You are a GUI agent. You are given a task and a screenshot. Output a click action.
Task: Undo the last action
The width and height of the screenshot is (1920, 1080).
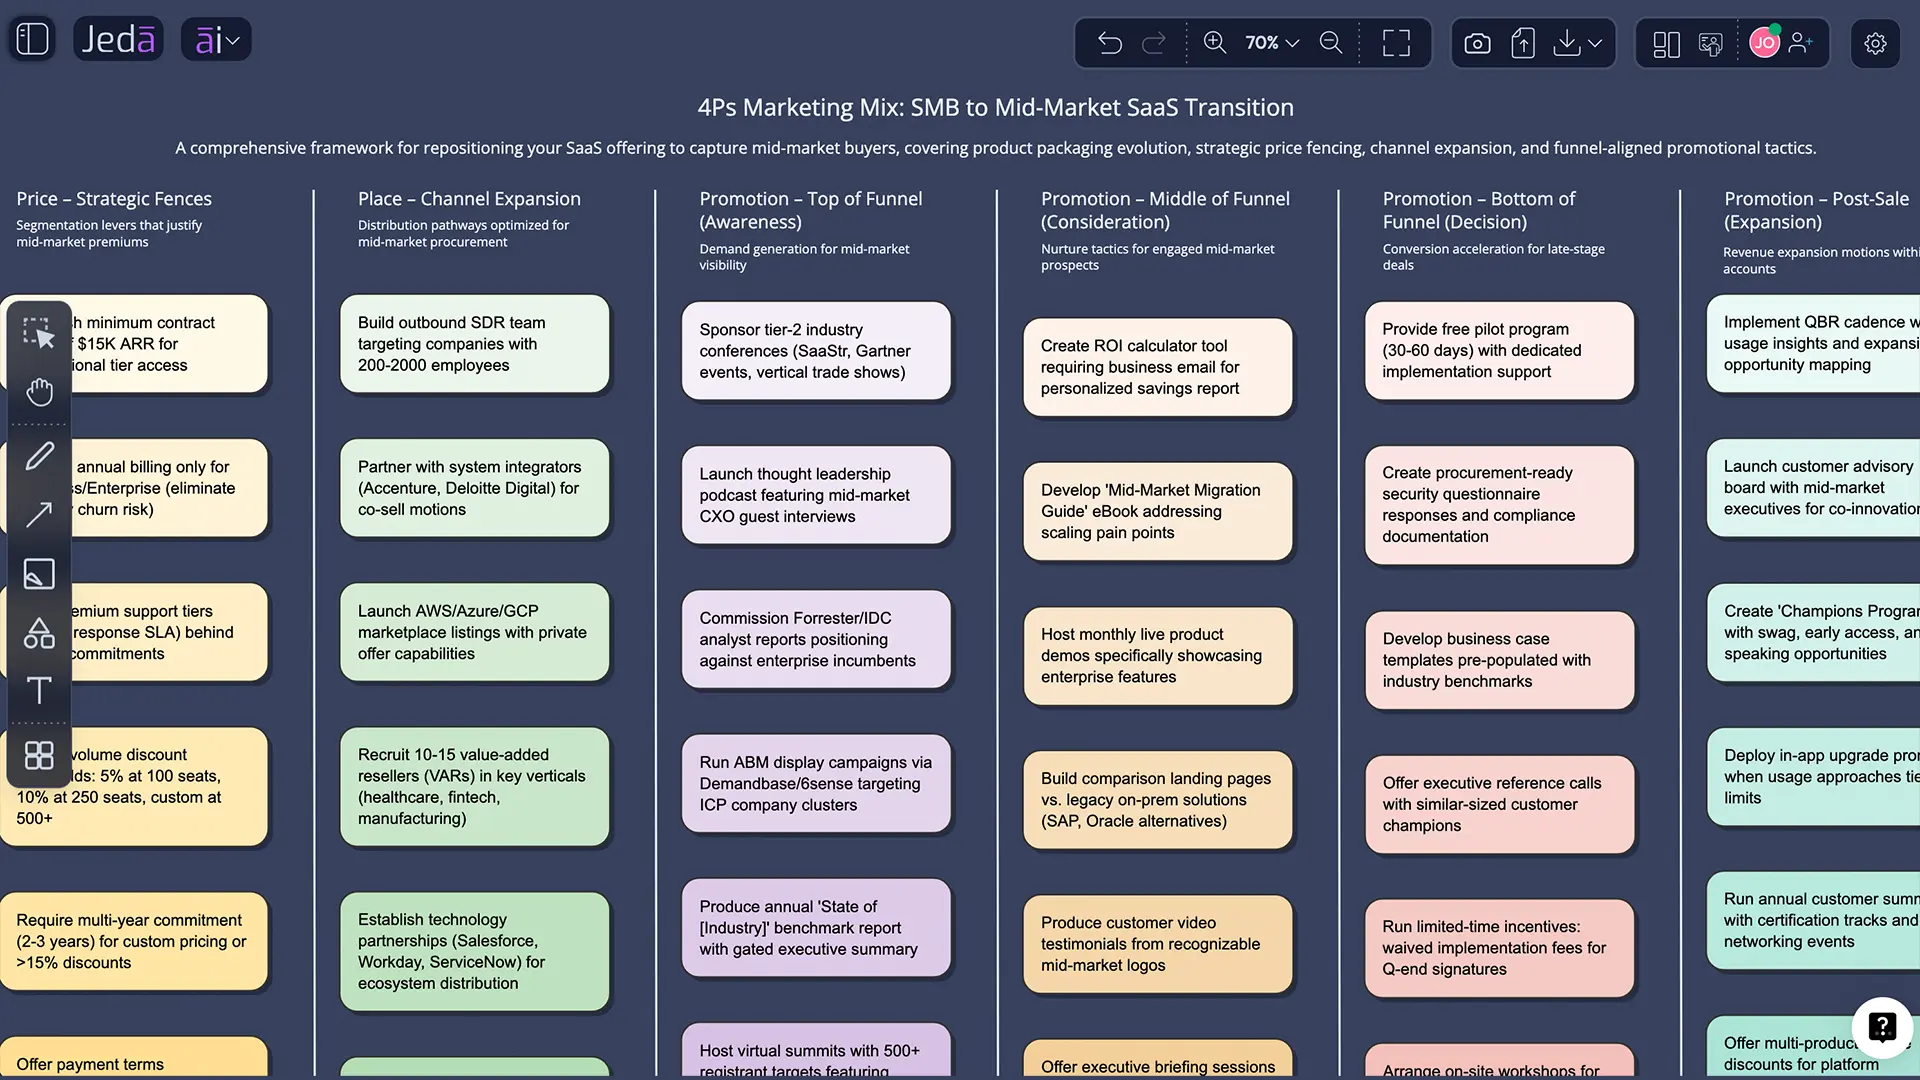click(x=1109, y=43)
